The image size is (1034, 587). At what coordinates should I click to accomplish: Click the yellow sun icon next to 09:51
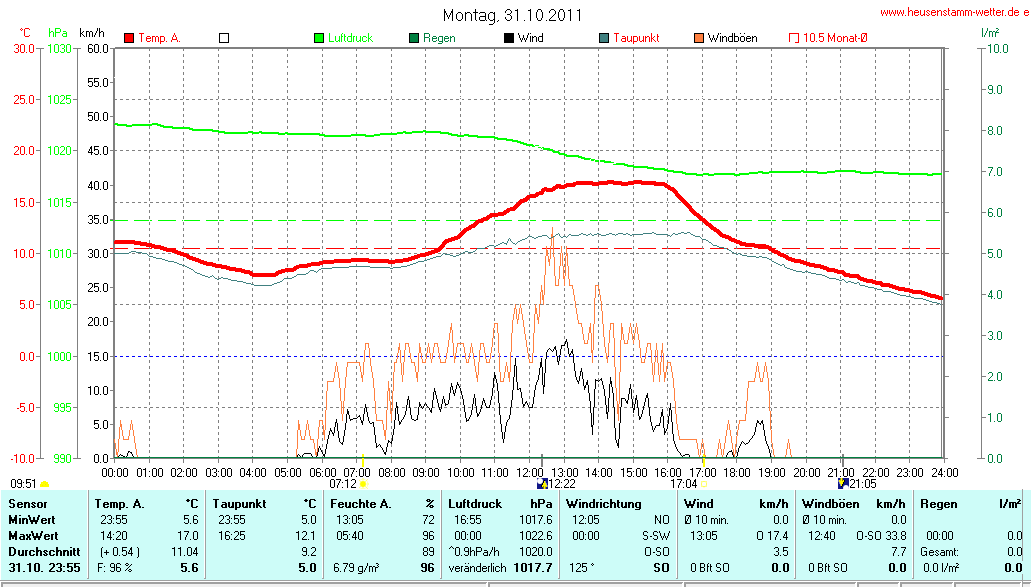pos(44,484)
